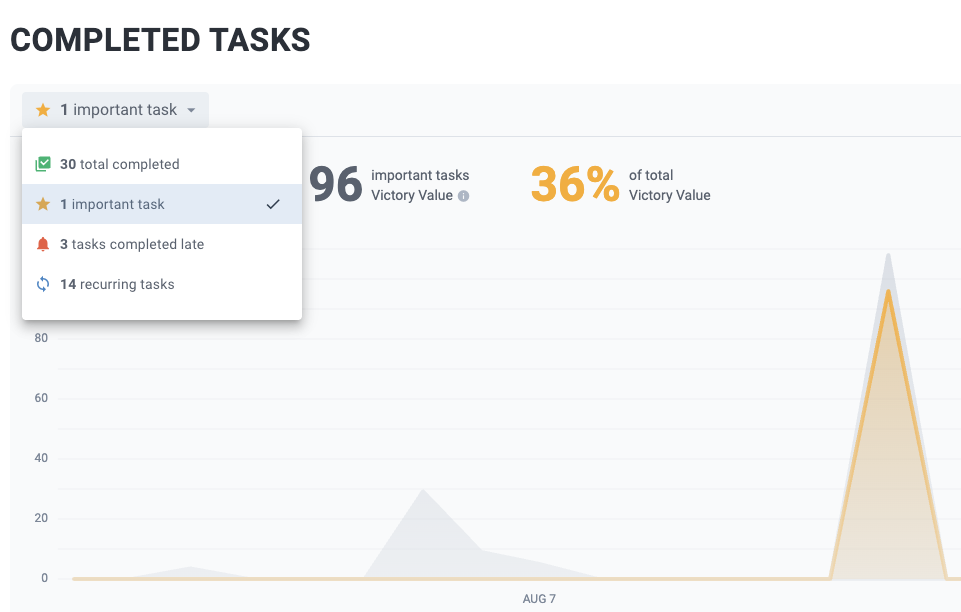Click the 96 important tasks Victory Value

[x=336, y=184]
